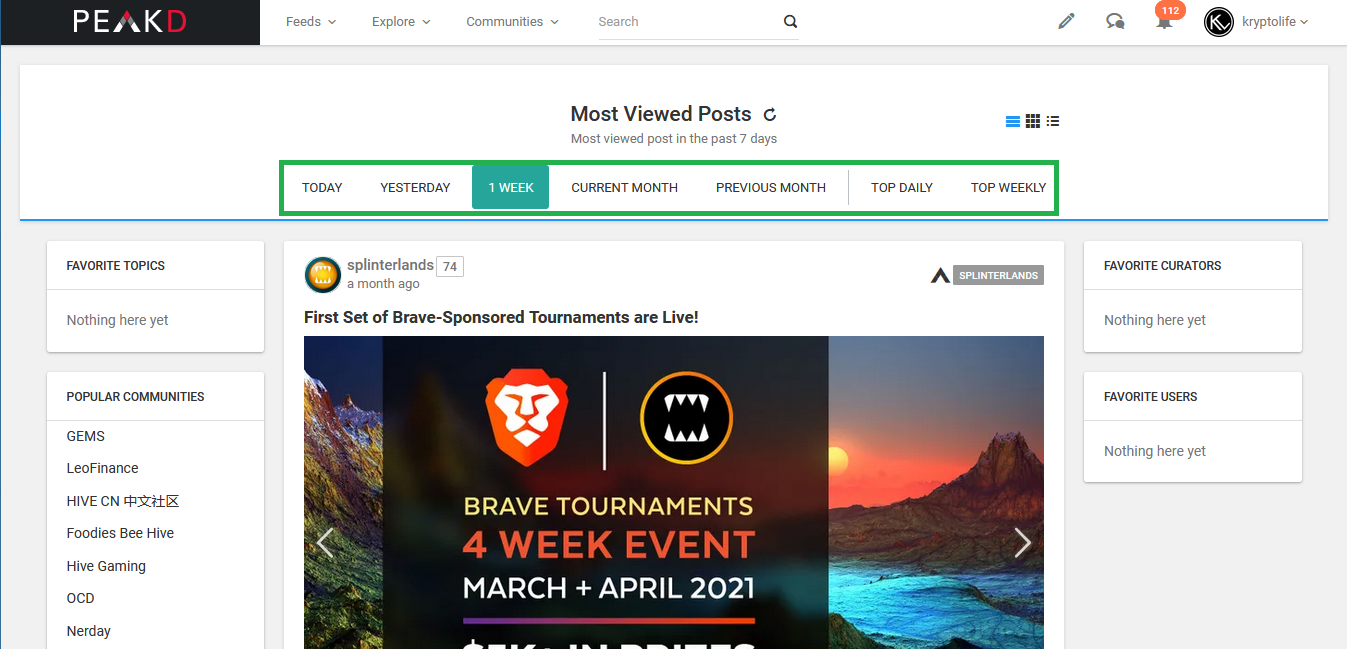Open the PeakD home logo

pyautogui.click(x=130, y=21)
